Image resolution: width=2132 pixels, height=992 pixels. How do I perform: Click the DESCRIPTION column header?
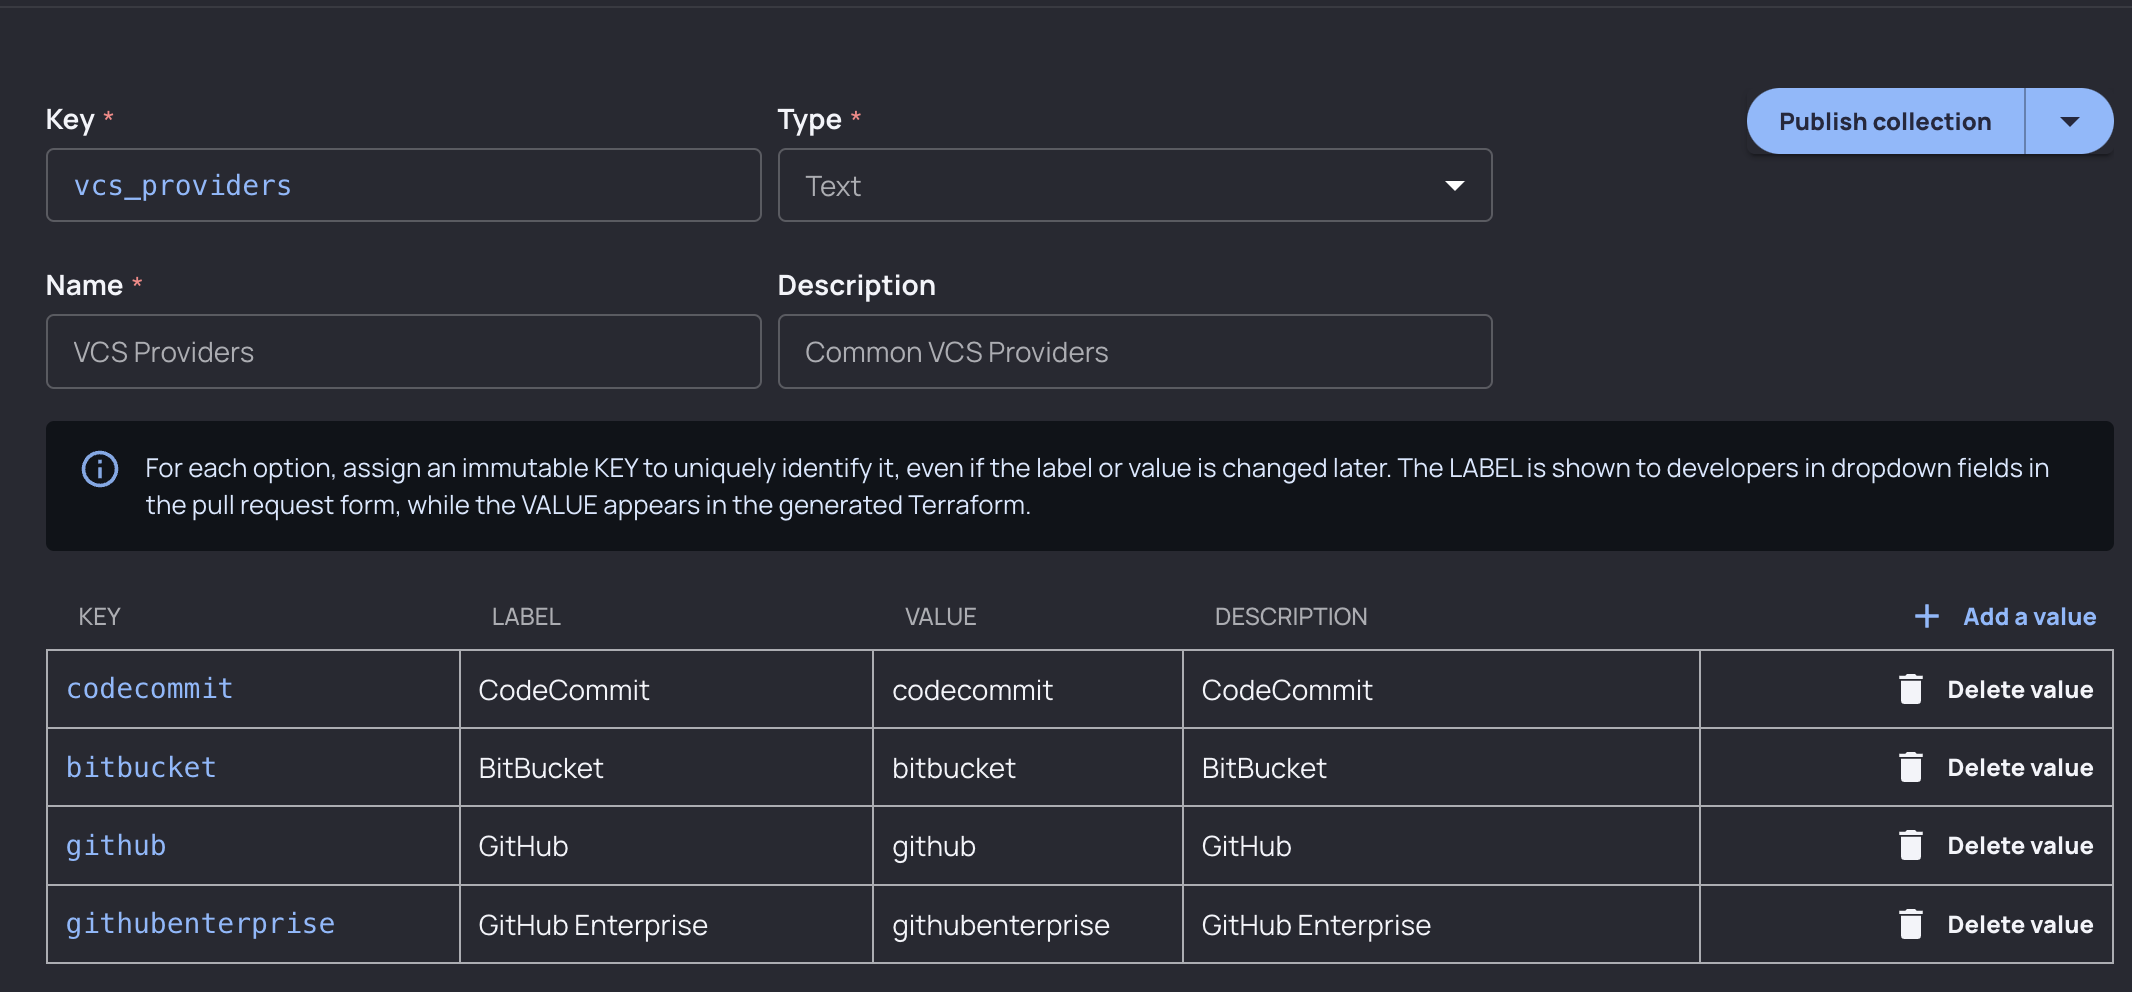pyautogui.click(x=1291, y=617)
